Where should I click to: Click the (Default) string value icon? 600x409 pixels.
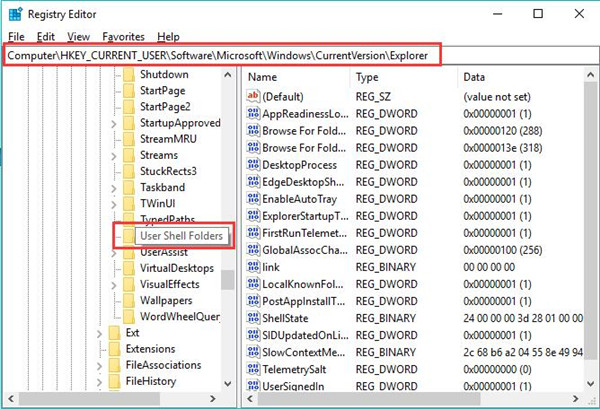click(x=253, y=96)
